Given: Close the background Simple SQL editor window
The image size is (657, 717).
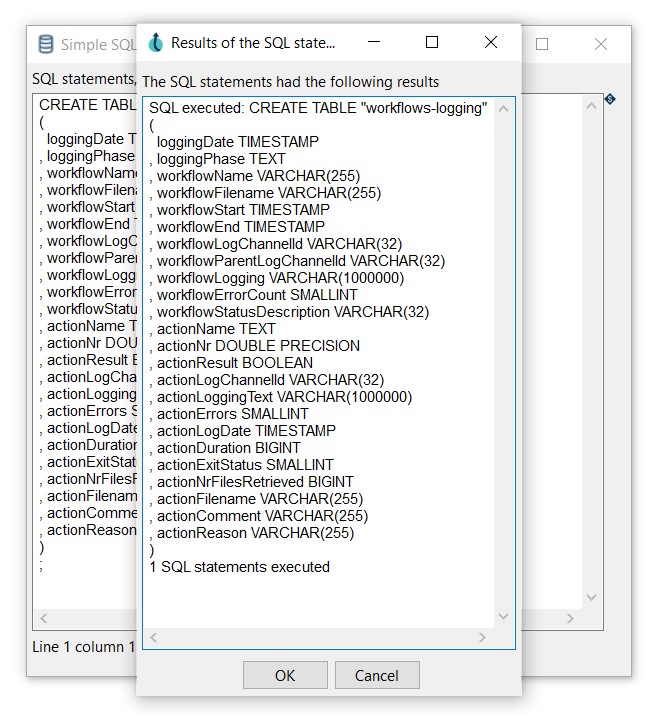Looking at the screenshot, I should tap(600, 45).
